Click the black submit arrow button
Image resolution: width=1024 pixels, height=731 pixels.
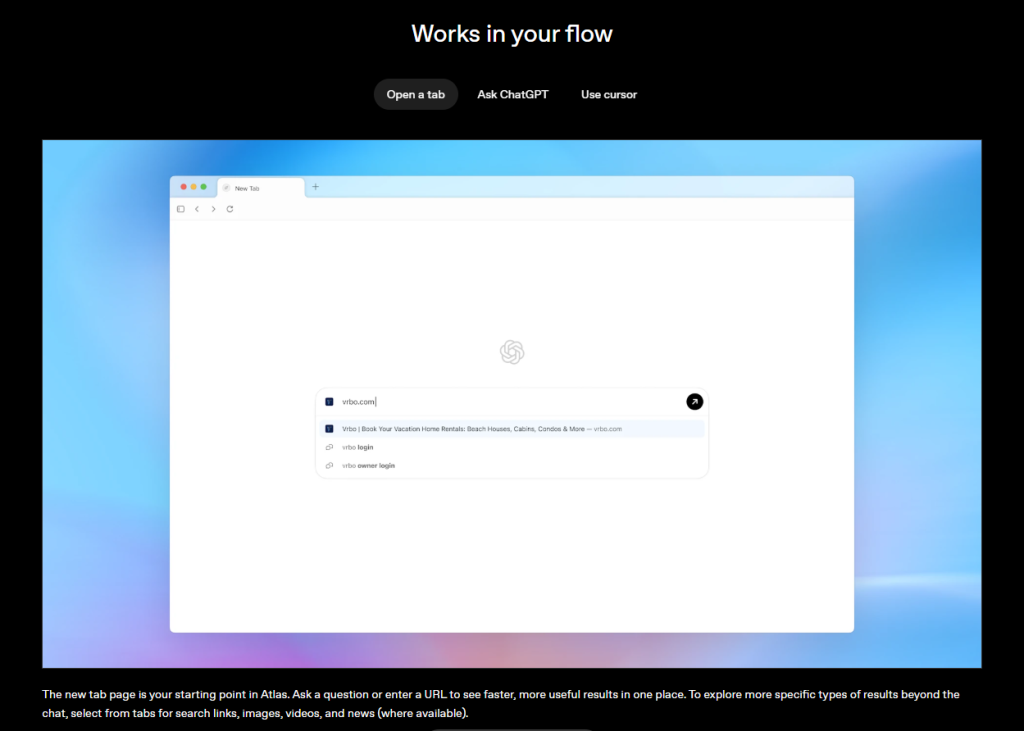(694, 401)
